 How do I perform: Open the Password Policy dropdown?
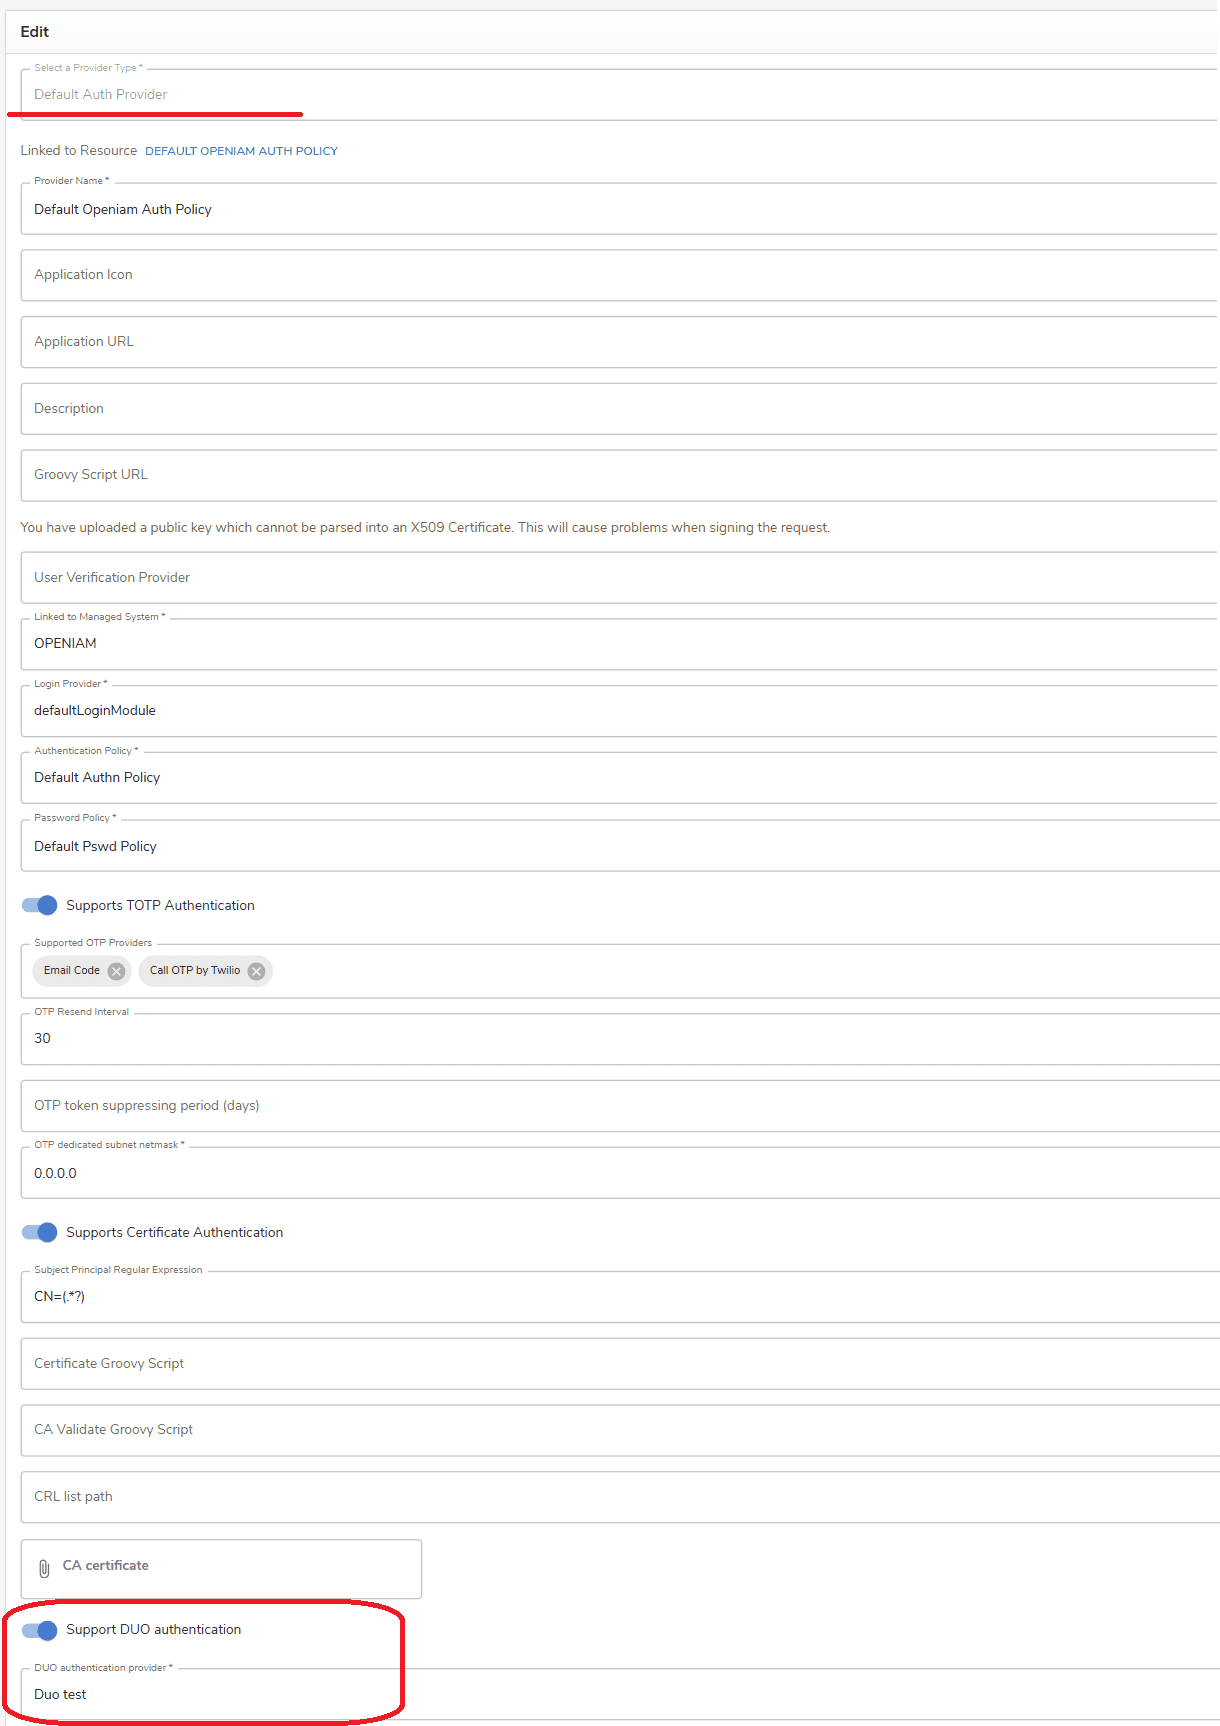[x=619, y=845]
